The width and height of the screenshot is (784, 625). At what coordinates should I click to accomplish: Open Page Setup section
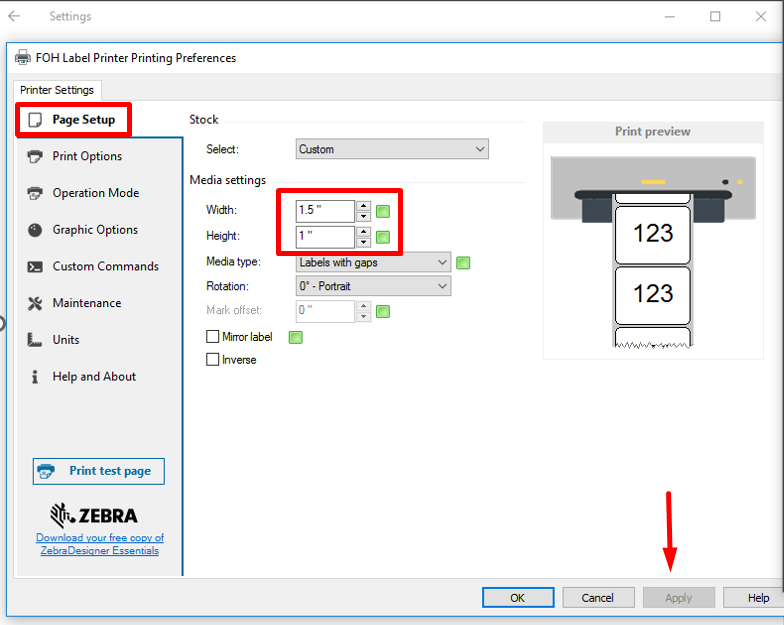coord(74,120)
